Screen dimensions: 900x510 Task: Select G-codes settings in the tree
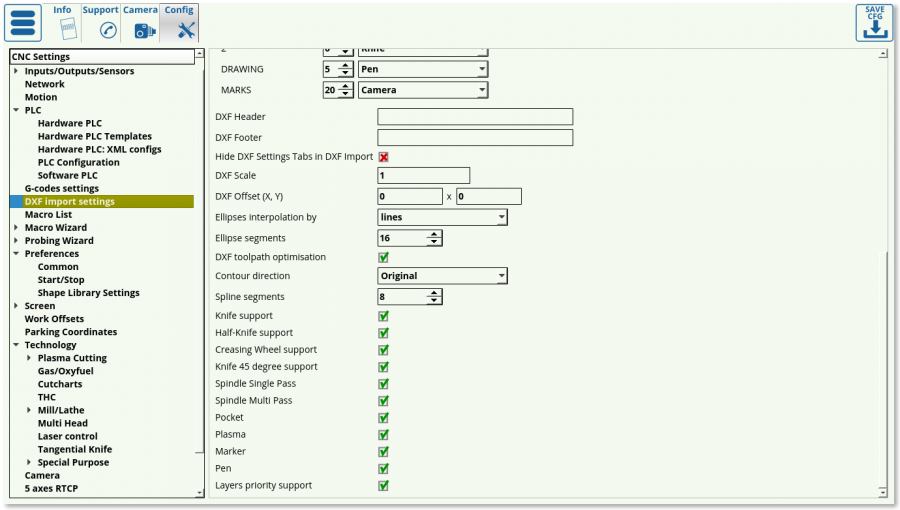61,188
